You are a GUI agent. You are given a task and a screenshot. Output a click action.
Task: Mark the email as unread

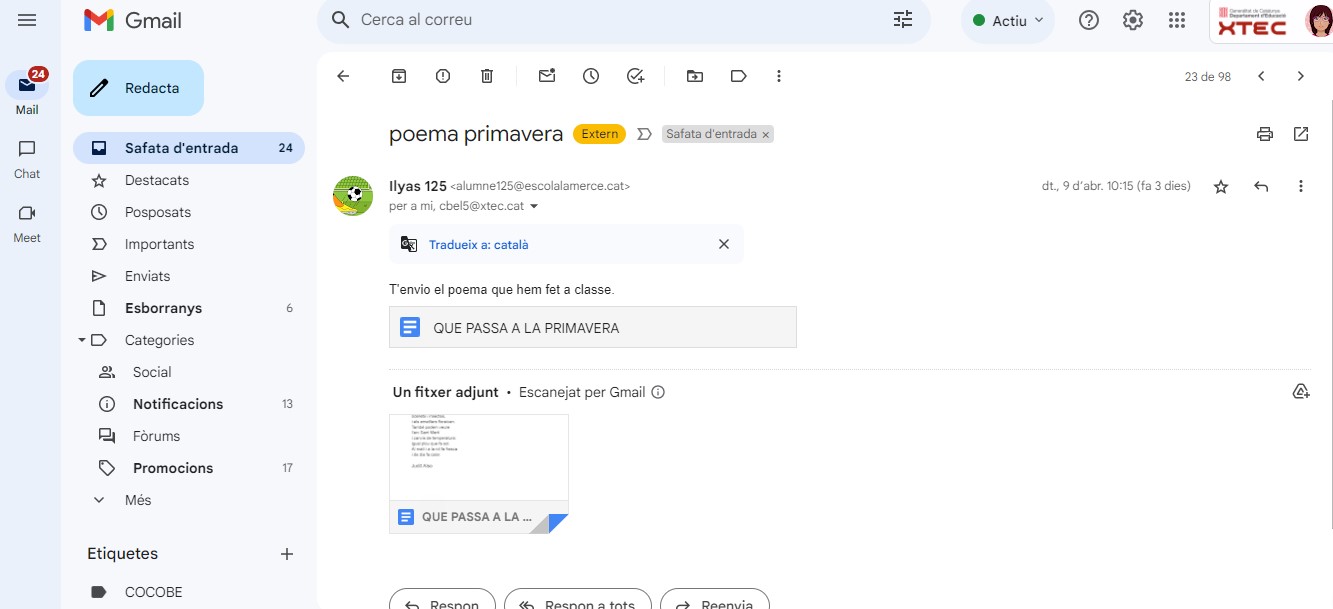[547, 76]
